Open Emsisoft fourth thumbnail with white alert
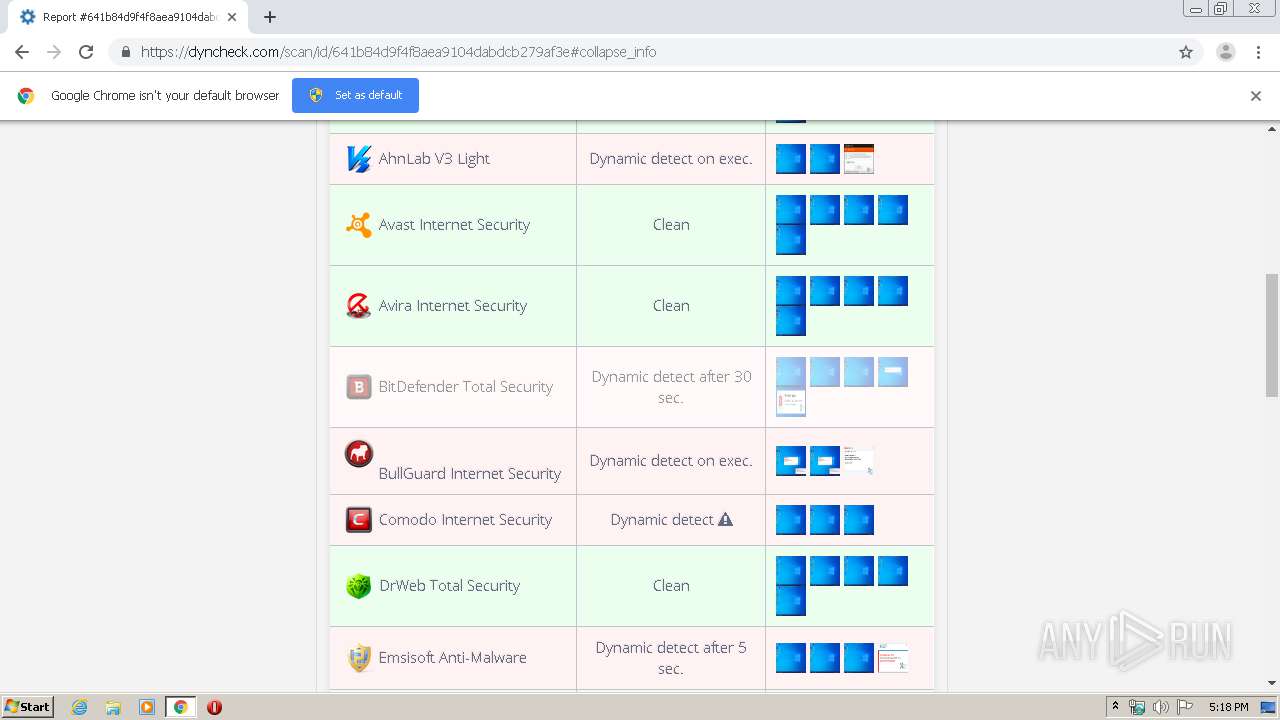Image resolution: width=1280 pixels, height=720 pixels. pos(893,658)
